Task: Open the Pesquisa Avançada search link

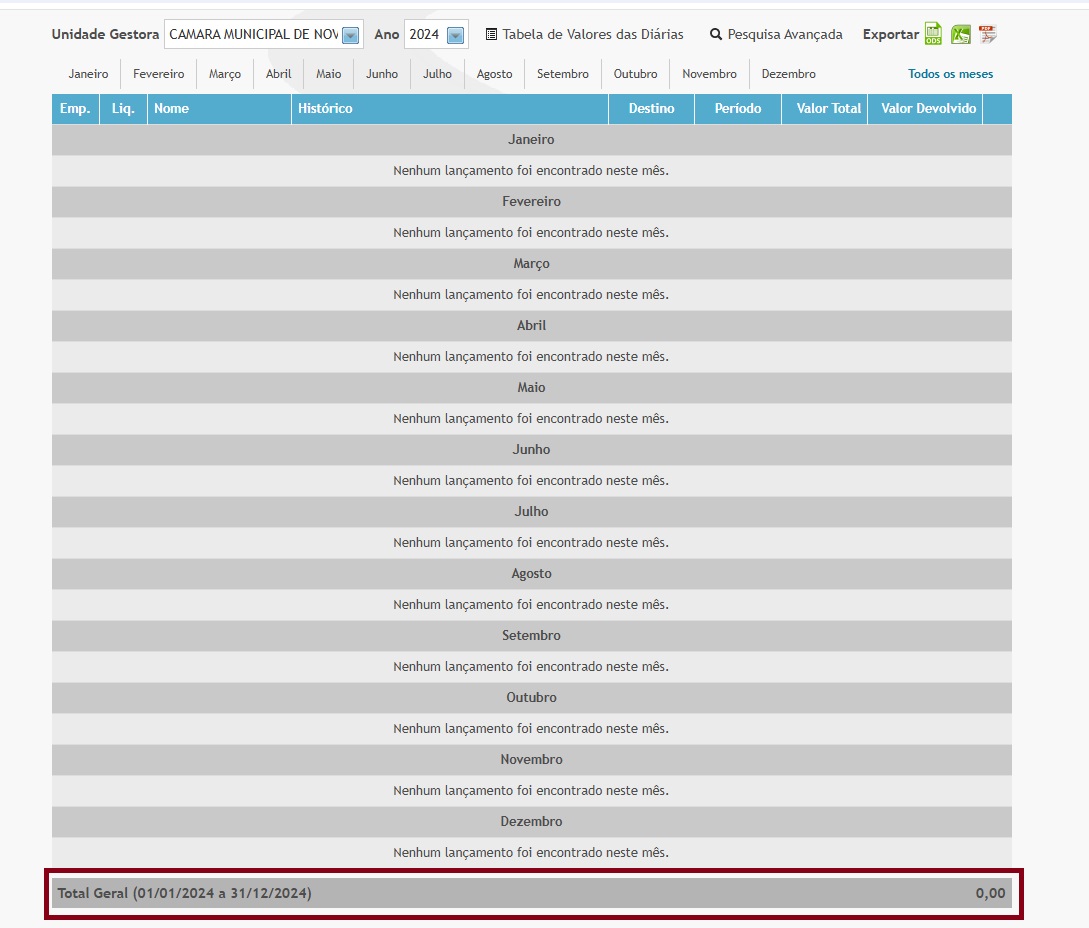Action: click(785, 35)
